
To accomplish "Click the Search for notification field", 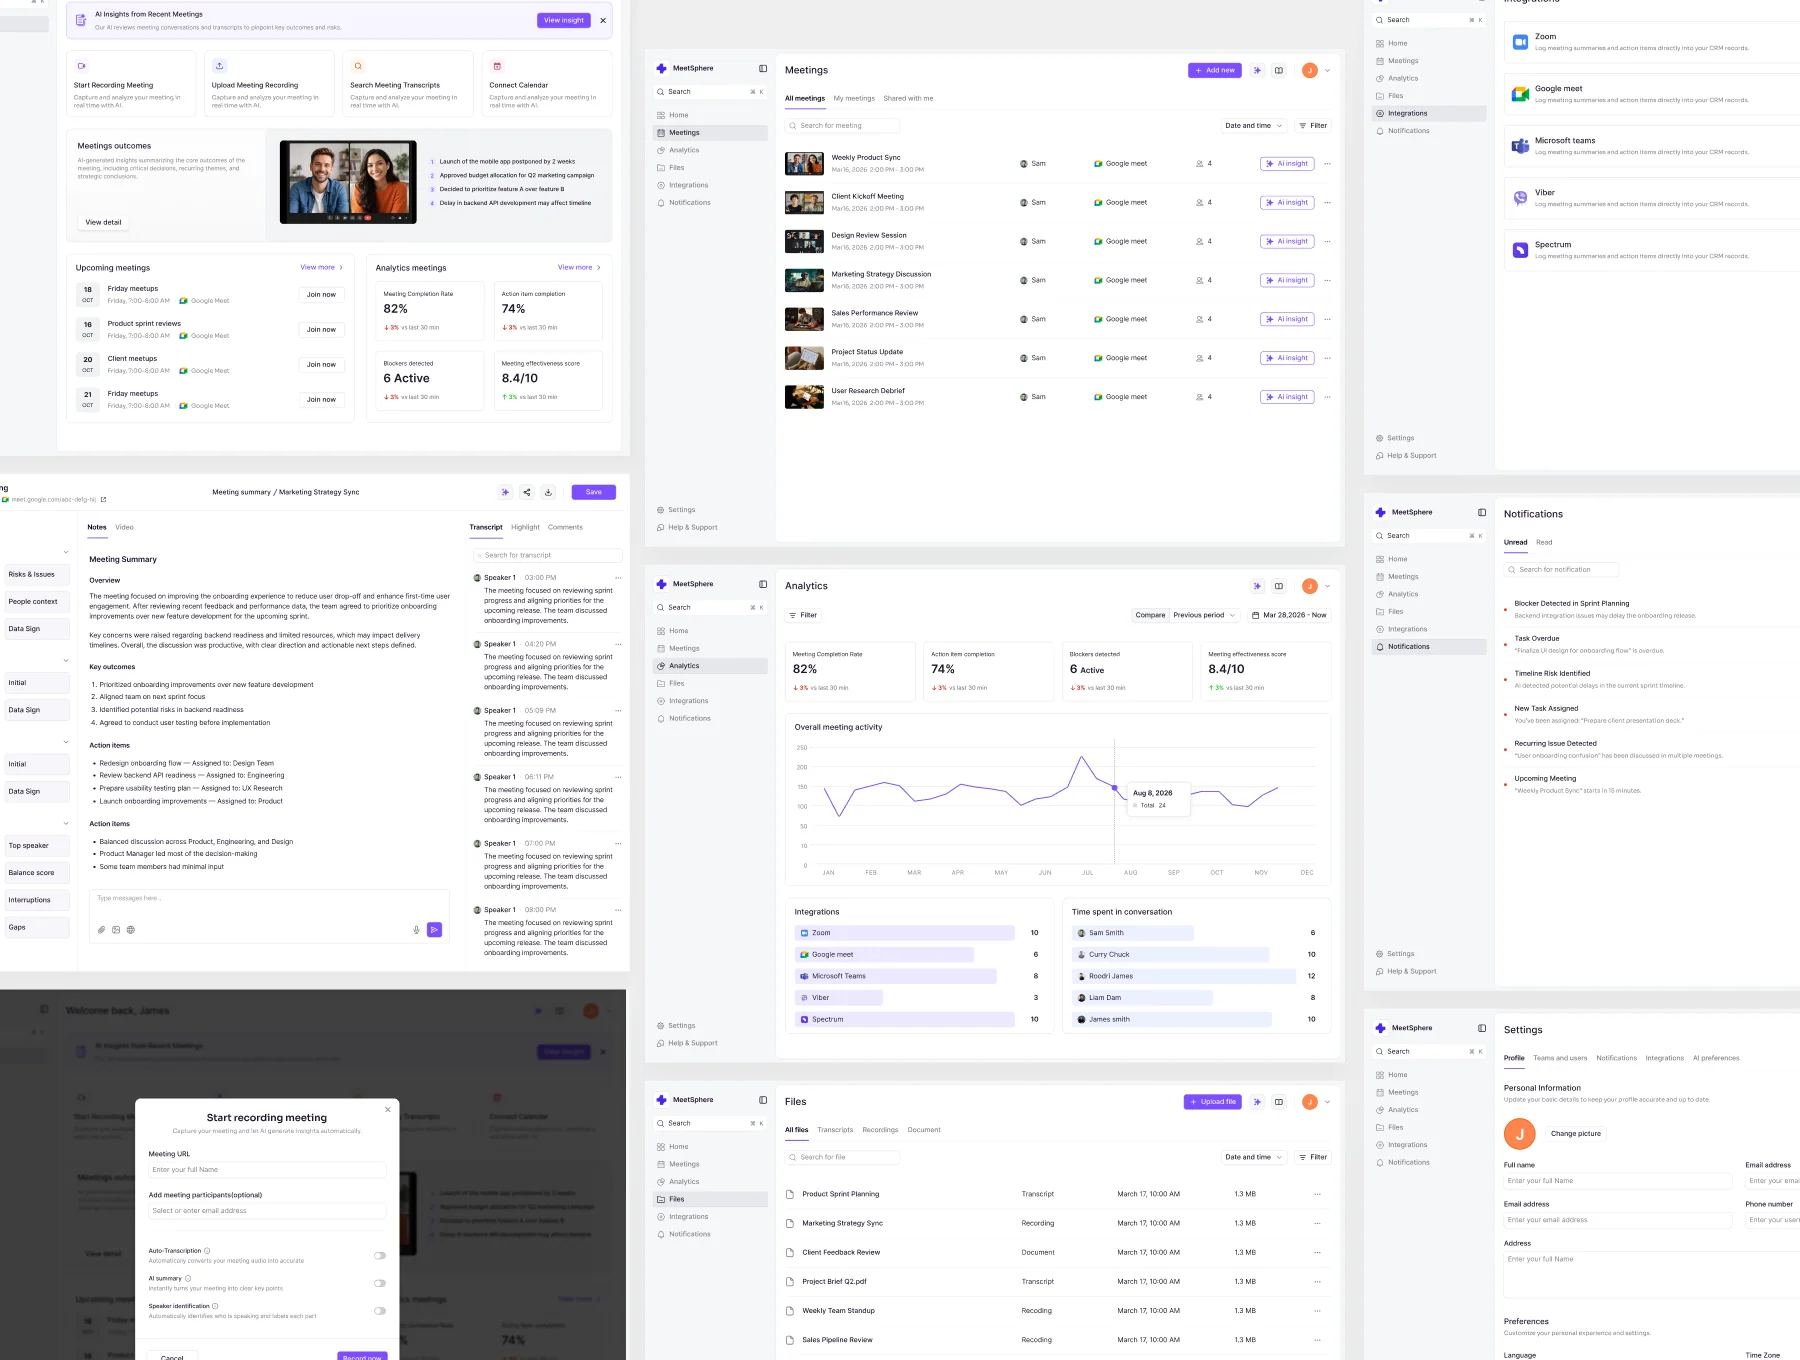I will pyautogui.click(x=1561, y=570).
